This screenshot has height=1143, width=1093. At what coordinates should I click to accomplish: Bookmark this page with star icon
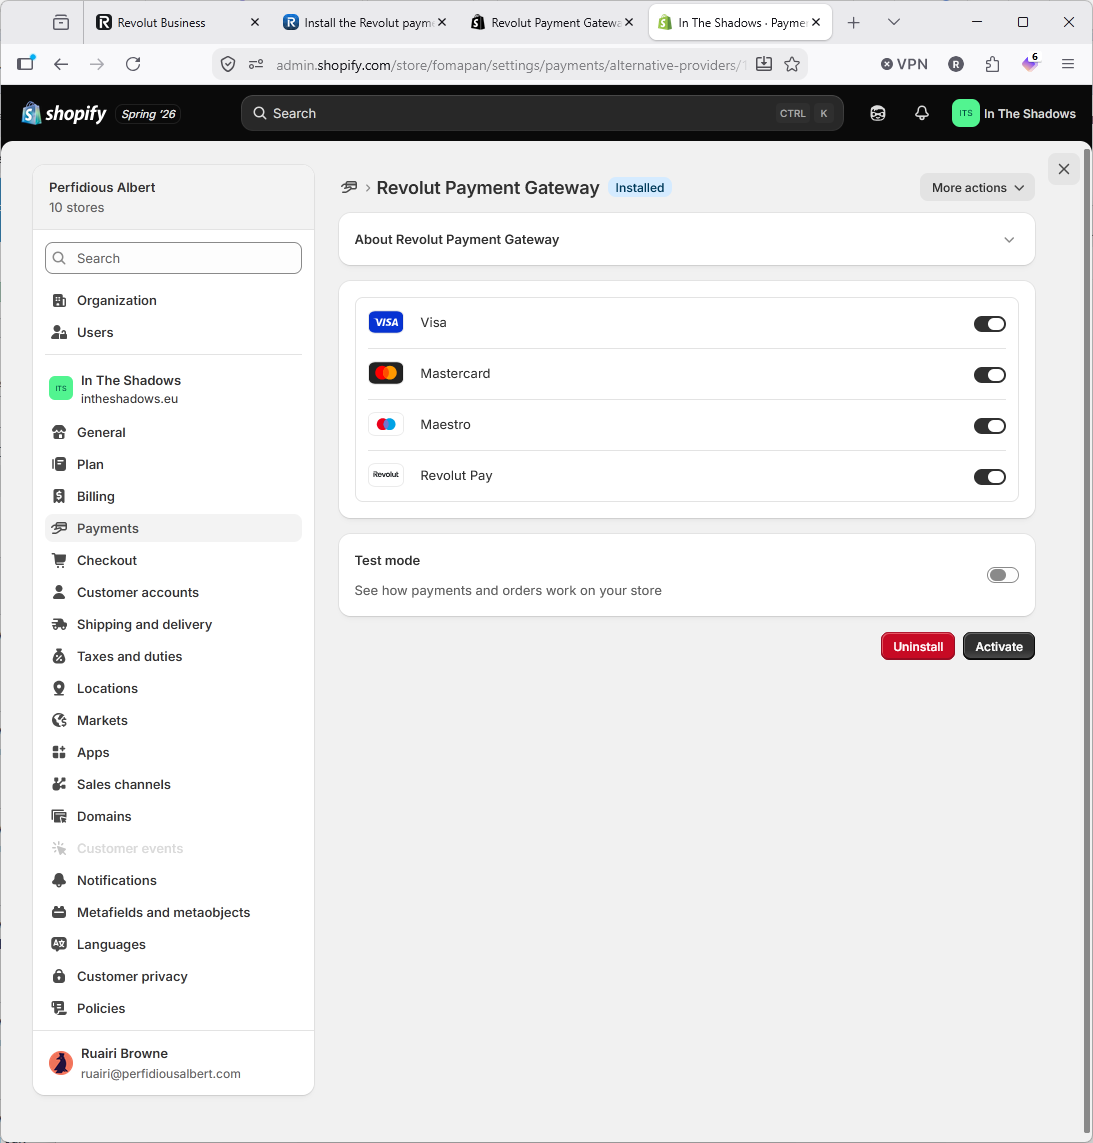click(x=792, y=64)
